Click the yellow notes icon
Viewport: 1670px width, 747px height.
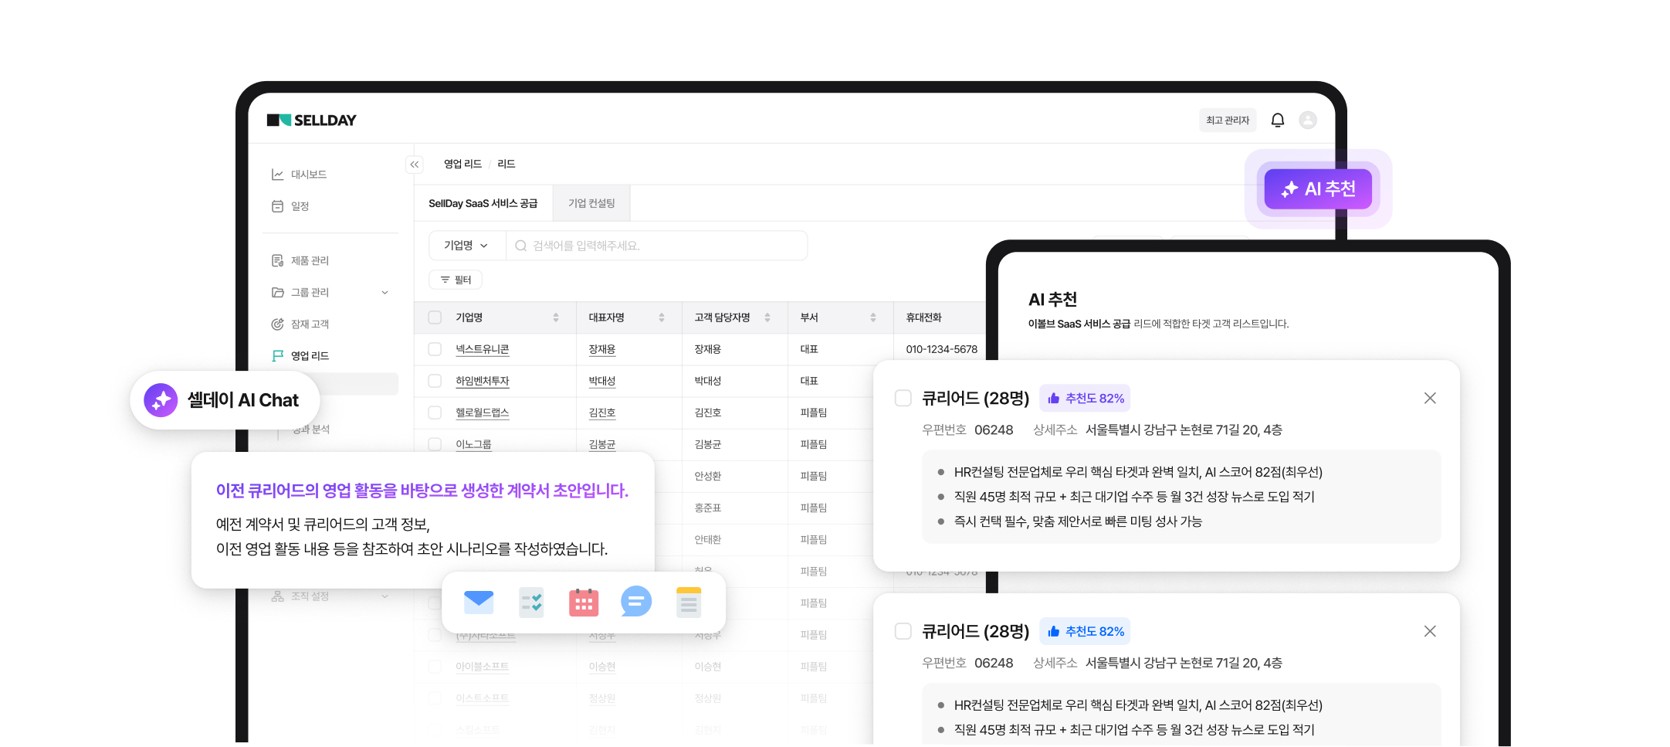coord(688,602)
